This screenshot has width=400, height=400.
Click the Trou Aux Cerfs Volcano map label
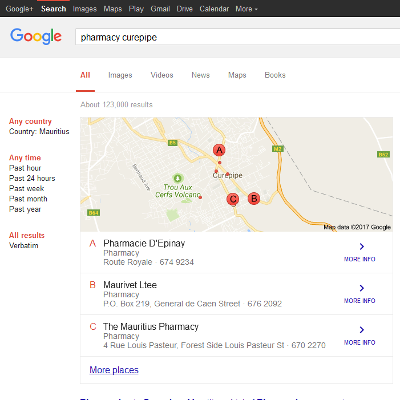(178, 191)
